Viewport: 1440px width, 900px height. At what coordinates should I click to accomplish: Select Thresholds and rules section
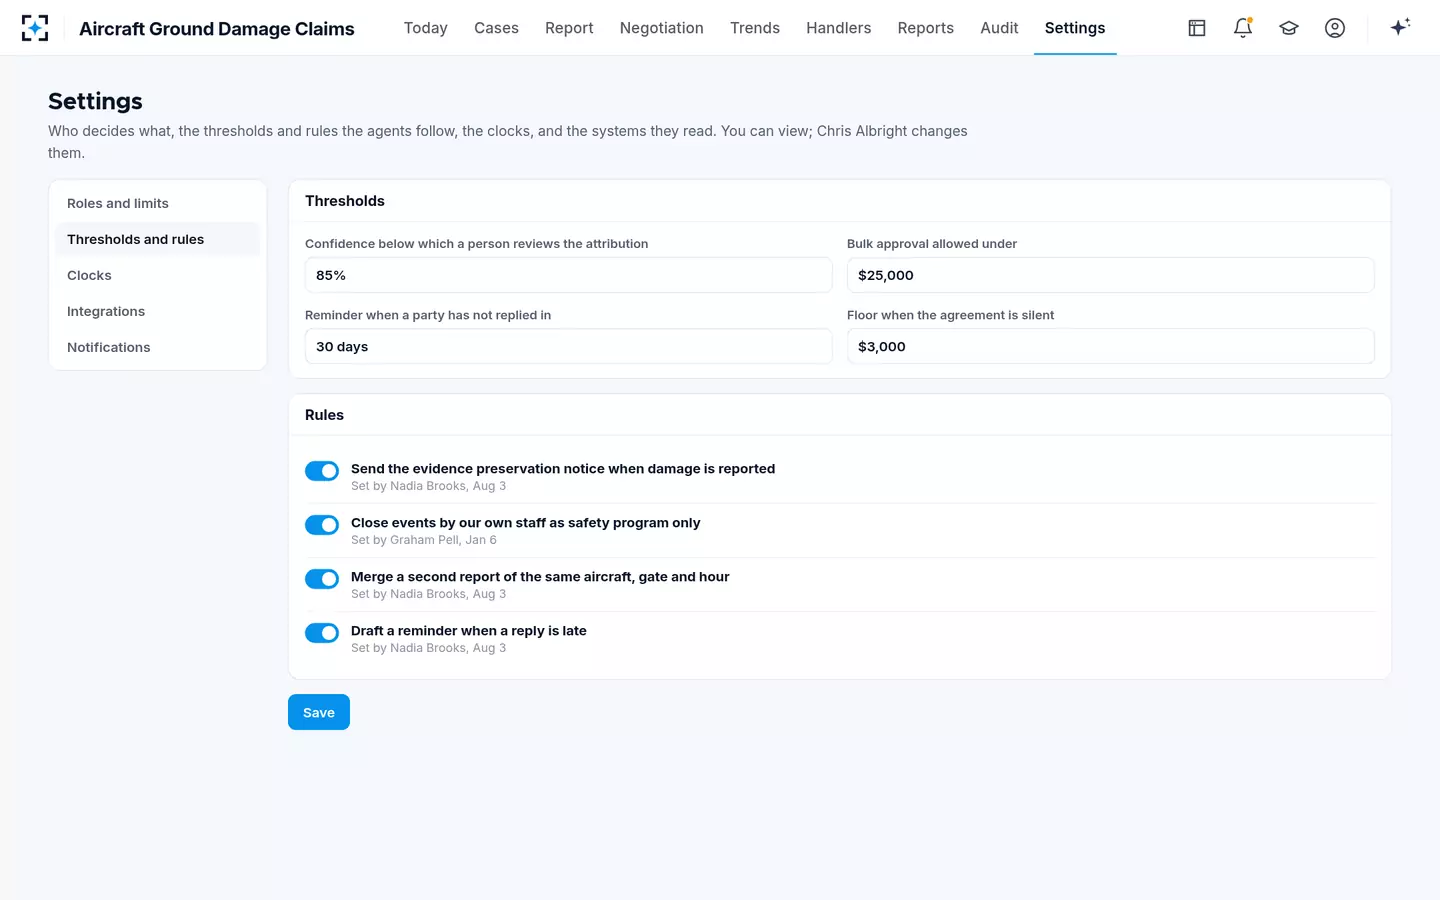pyautogui.click(x=158, y=239)
